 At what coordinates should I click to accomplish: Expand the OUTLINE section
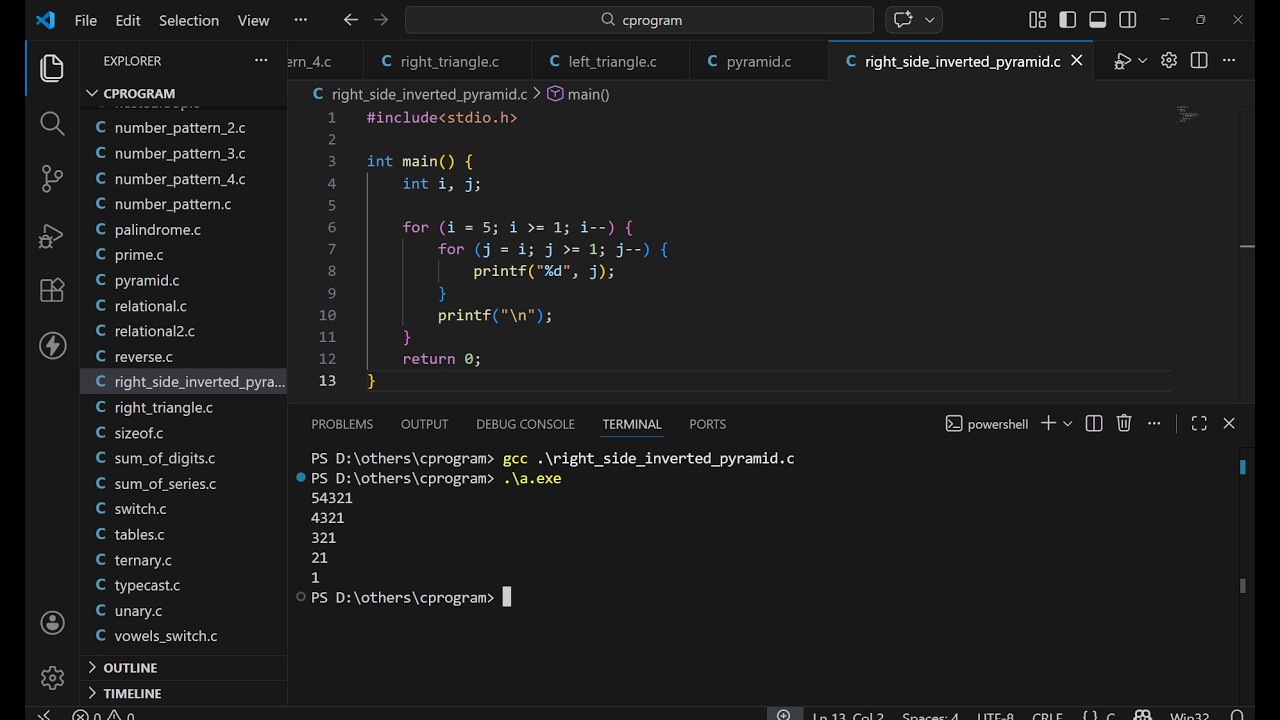point(183,667)
